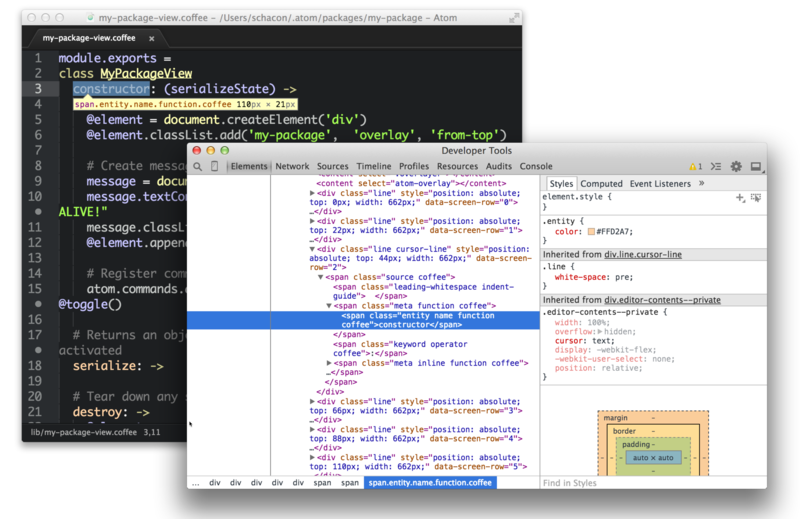Toggle the mobile device emulation icon
The image size is (800, 519).
215,167
